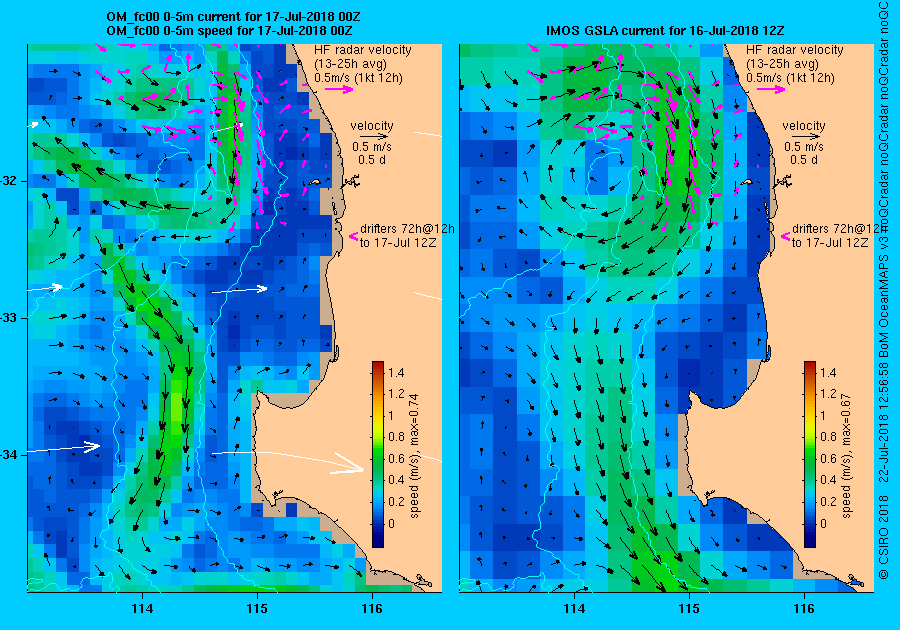Click longitude label '116' under right map

(x=804, y=609)
